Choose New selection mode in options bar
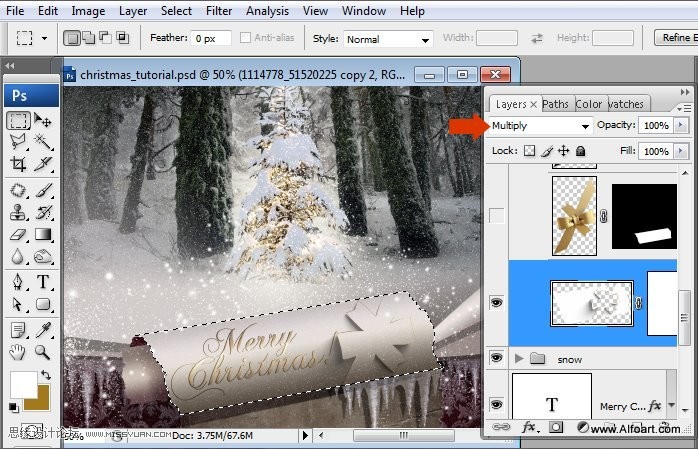698x449 pixels. point(71,38)
